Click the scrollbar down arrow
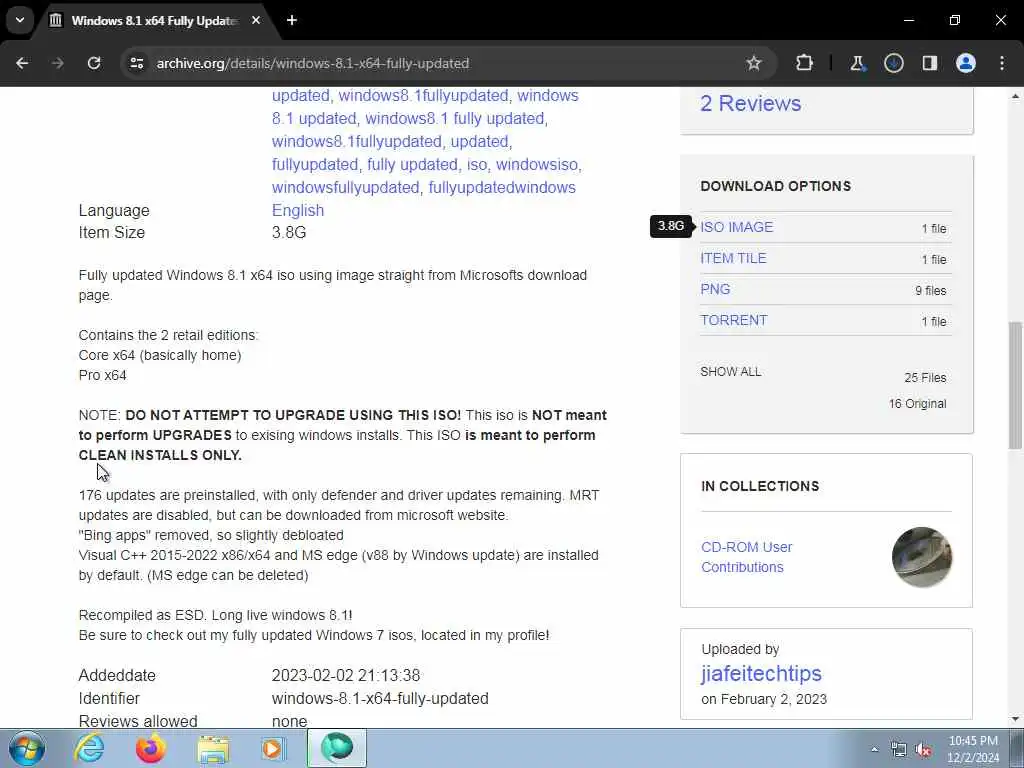 pos(1015,719)
